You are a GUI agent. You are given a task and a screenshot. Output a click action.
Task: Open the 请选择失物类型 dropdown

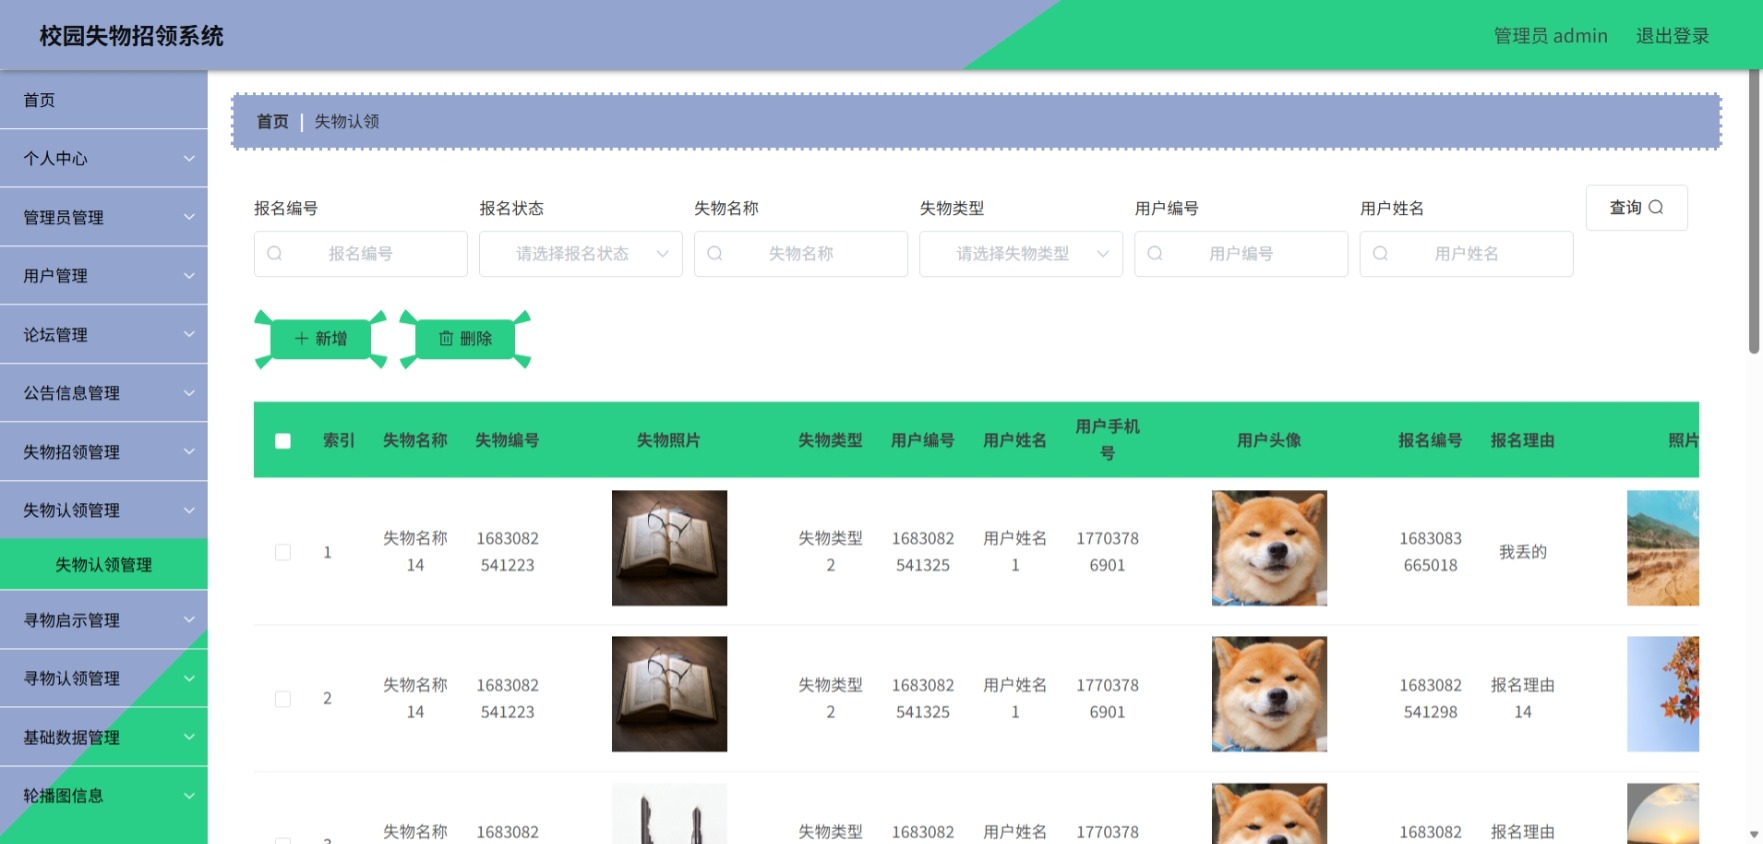pyautogui.click(x=1021, y=254)
